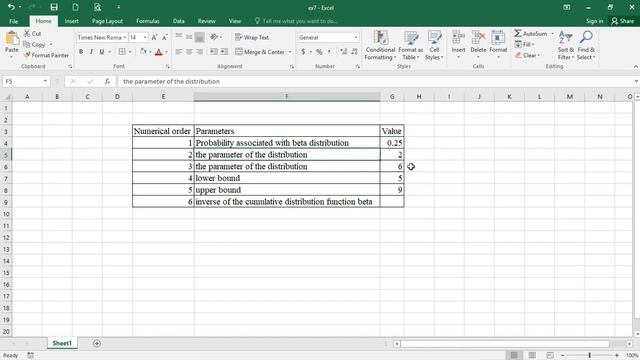The width and height of the screenshot is (640, 360).
Task: Switch to the Insert tab
Action: [71, 21]
